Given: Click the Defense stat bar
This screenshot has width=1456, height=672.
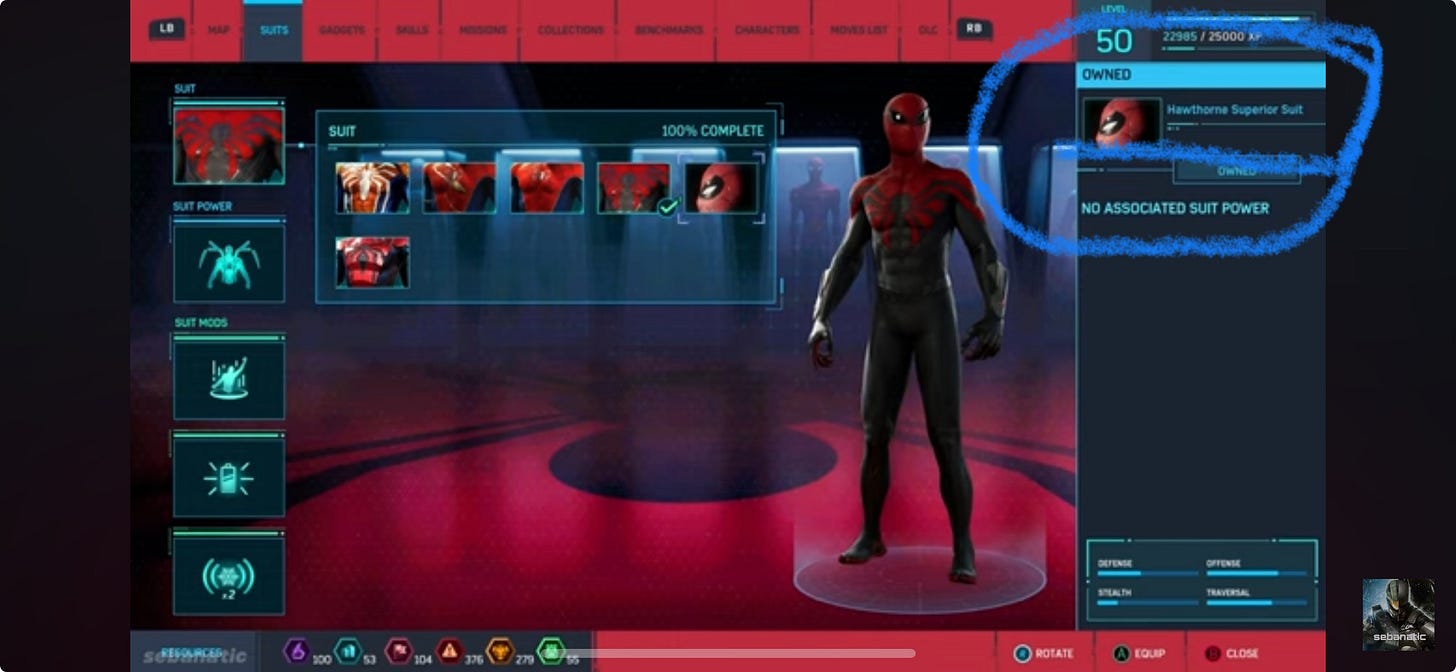Looking at the screenshot, I should tap(1147, 573).
